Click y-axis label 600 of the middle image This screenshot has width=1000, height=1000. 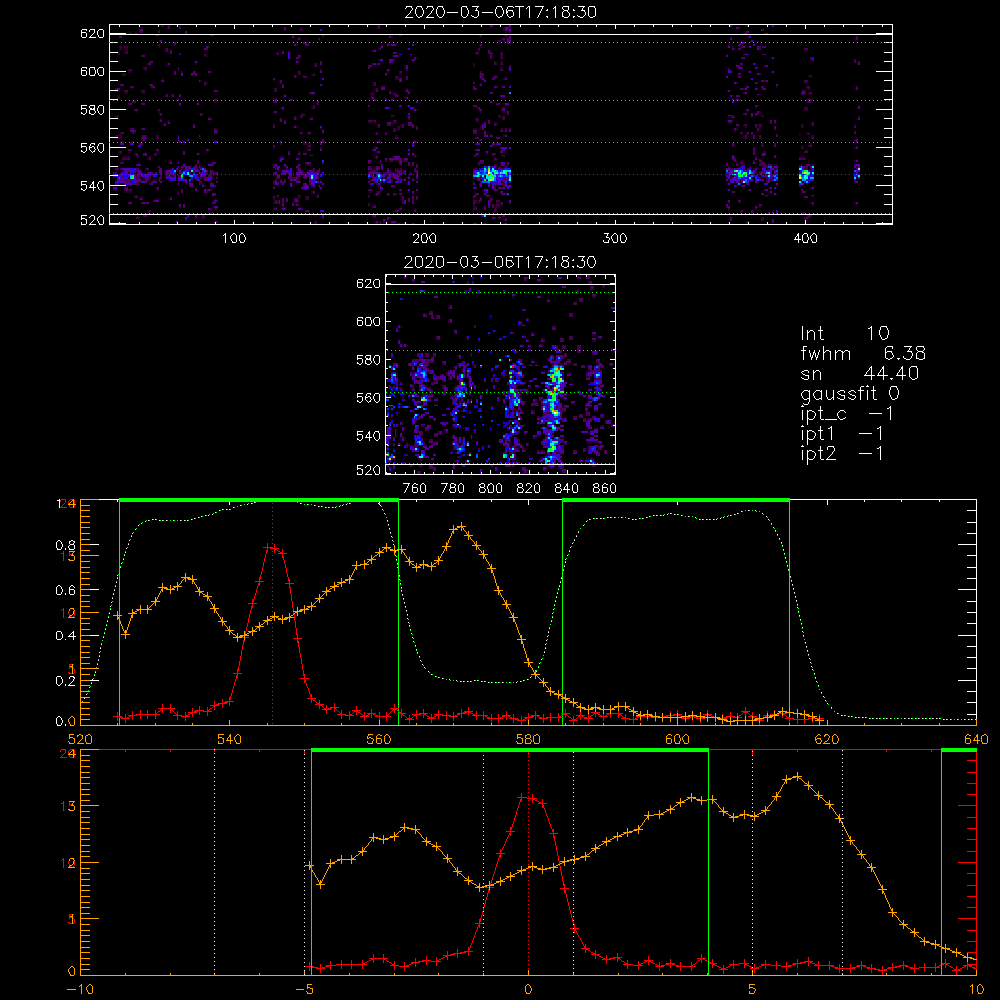(369, 321)
